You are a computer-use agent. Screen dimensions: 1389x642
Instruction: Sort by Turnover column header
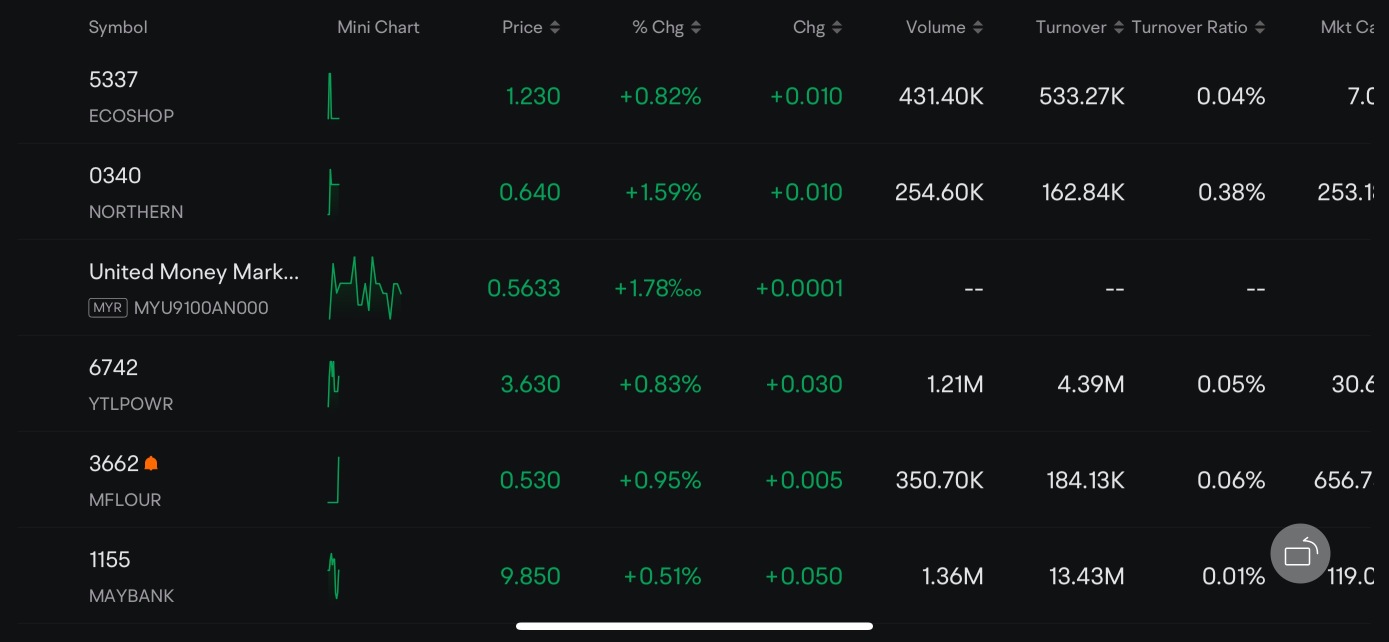click(x=1080, y=28)
